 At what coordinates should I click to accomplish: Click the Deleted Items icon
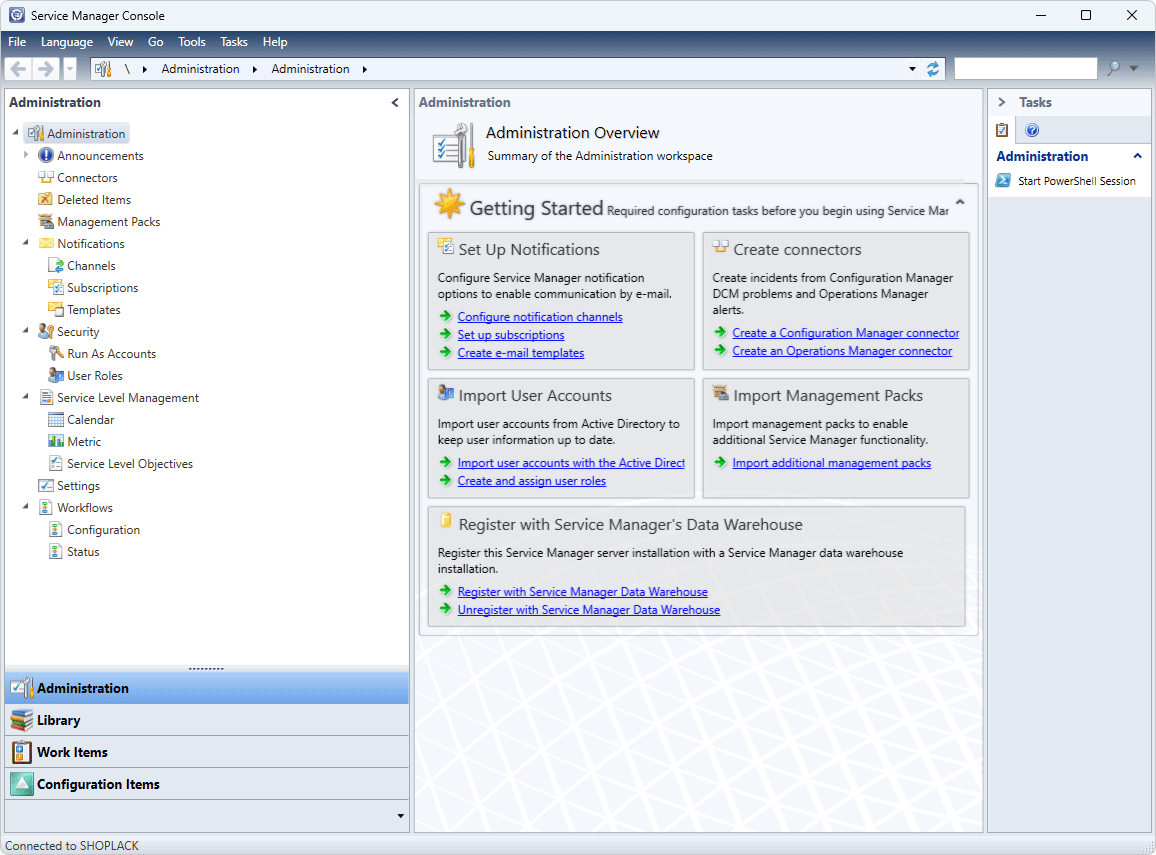coord(46,200)
